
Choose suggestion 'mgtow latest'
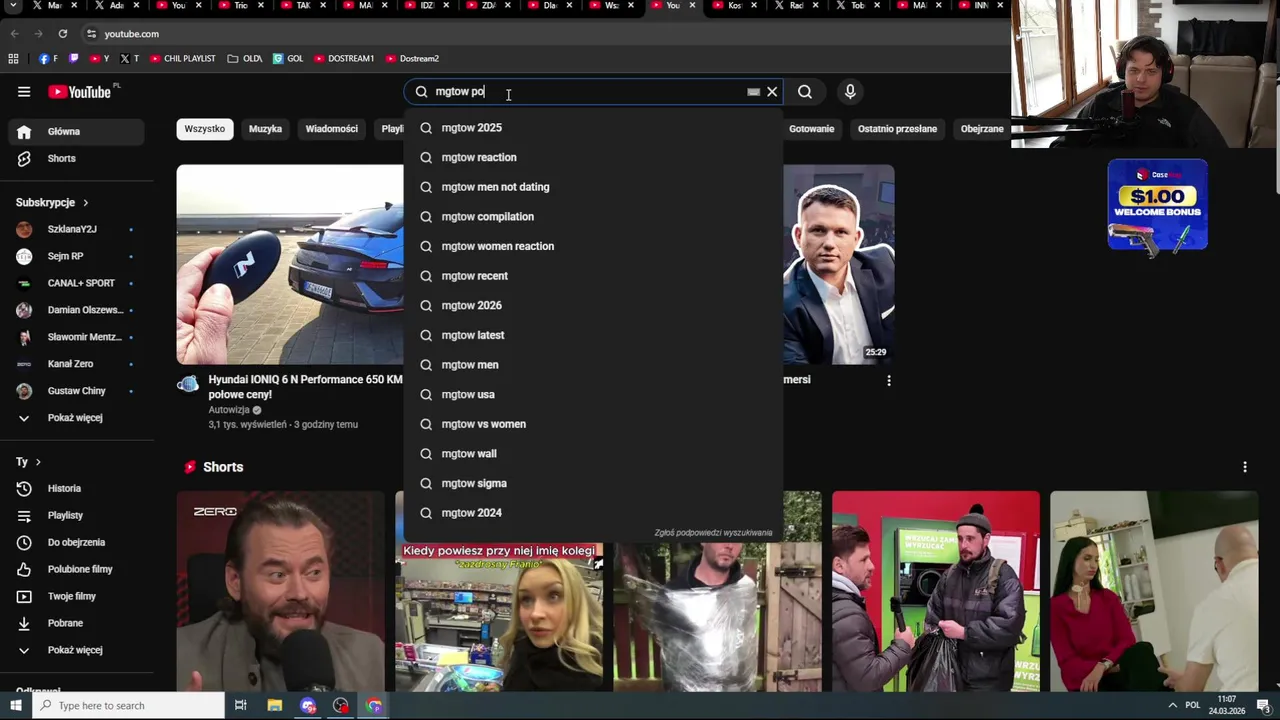point(593,335)
